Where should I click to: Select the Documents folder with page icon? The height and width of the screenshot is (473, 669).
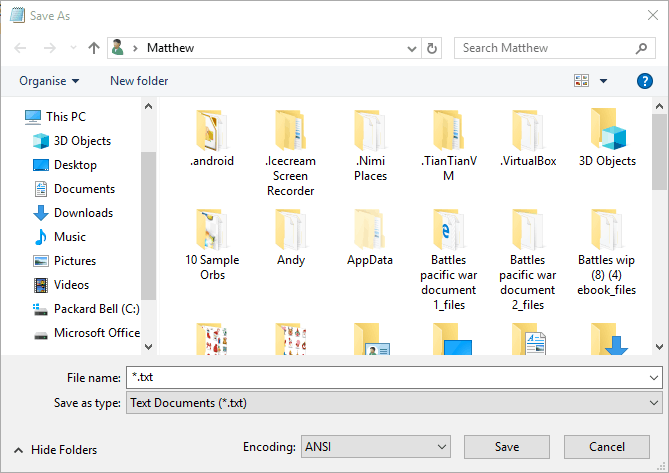(x=528, y=340)
